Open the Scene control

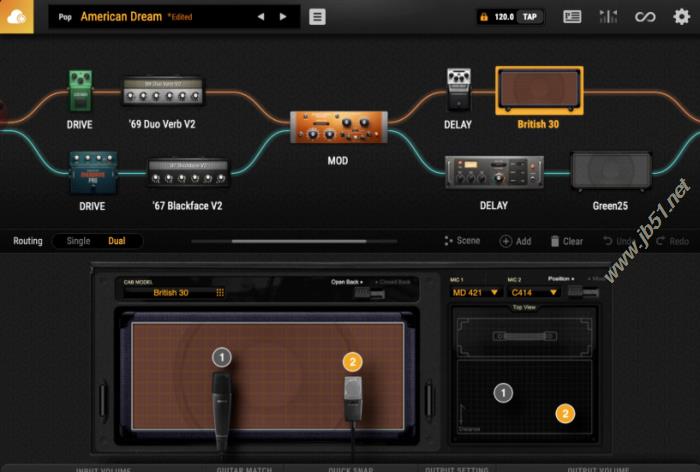pos(462,241)
